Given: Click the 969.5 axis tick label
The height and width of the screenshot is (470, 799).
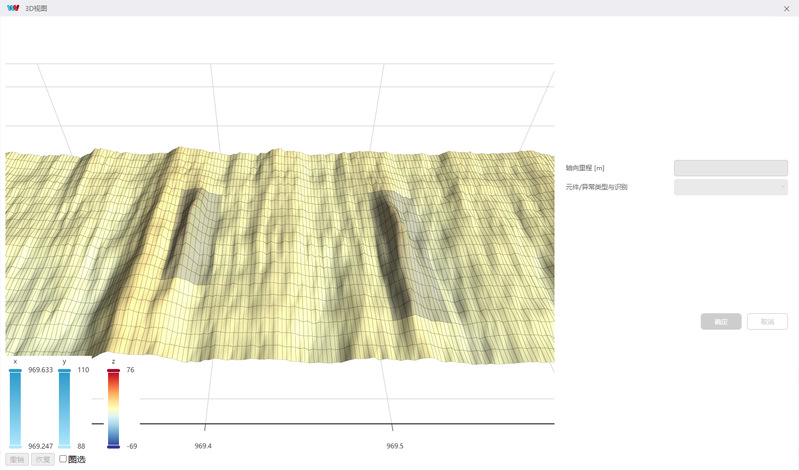Looking at the screenshot, I should pyautogui.click(x=395, y=446).
